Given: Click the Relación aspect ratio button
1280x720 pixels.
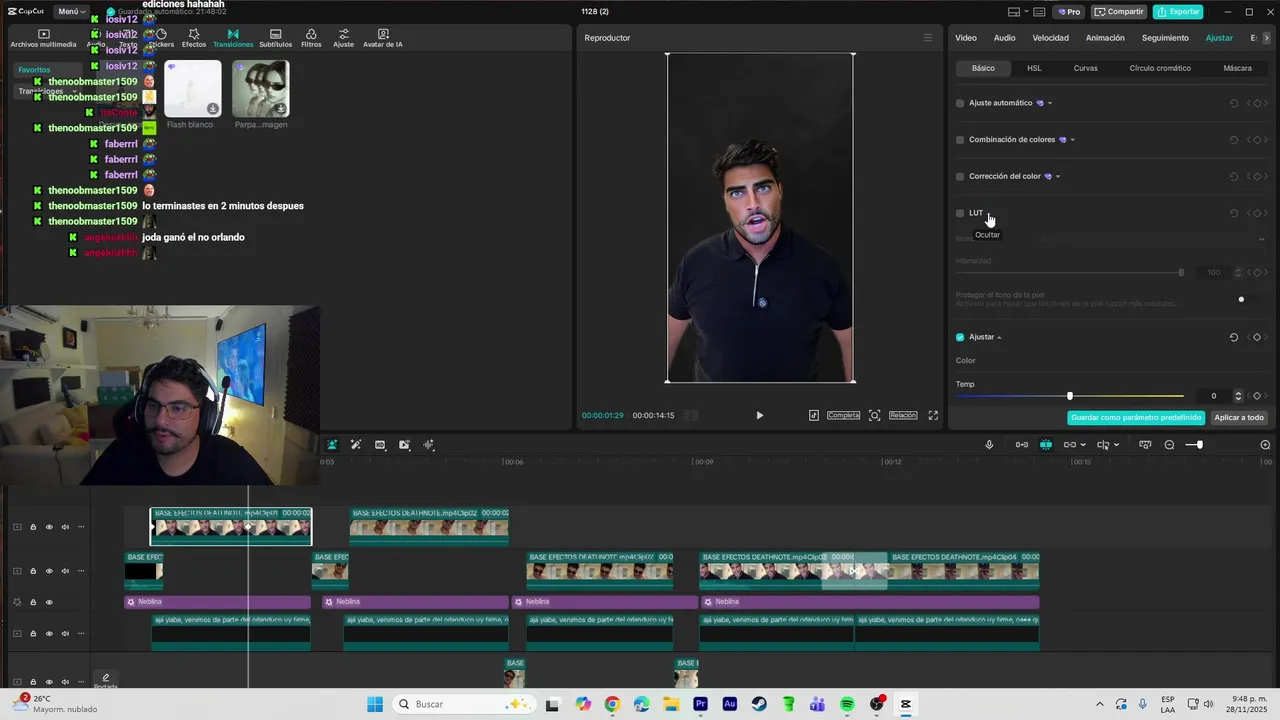Looking at the screenshot, I should pos(903,415).
